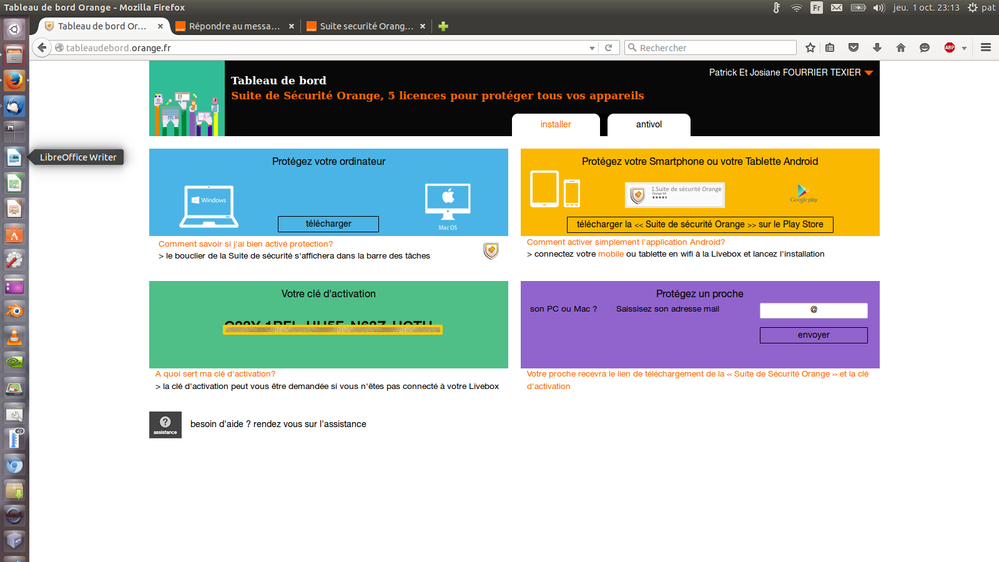This screenshot has width=999, height=562.
Task: Click the télécharger button for computer
Action: (x=328, y=224)
